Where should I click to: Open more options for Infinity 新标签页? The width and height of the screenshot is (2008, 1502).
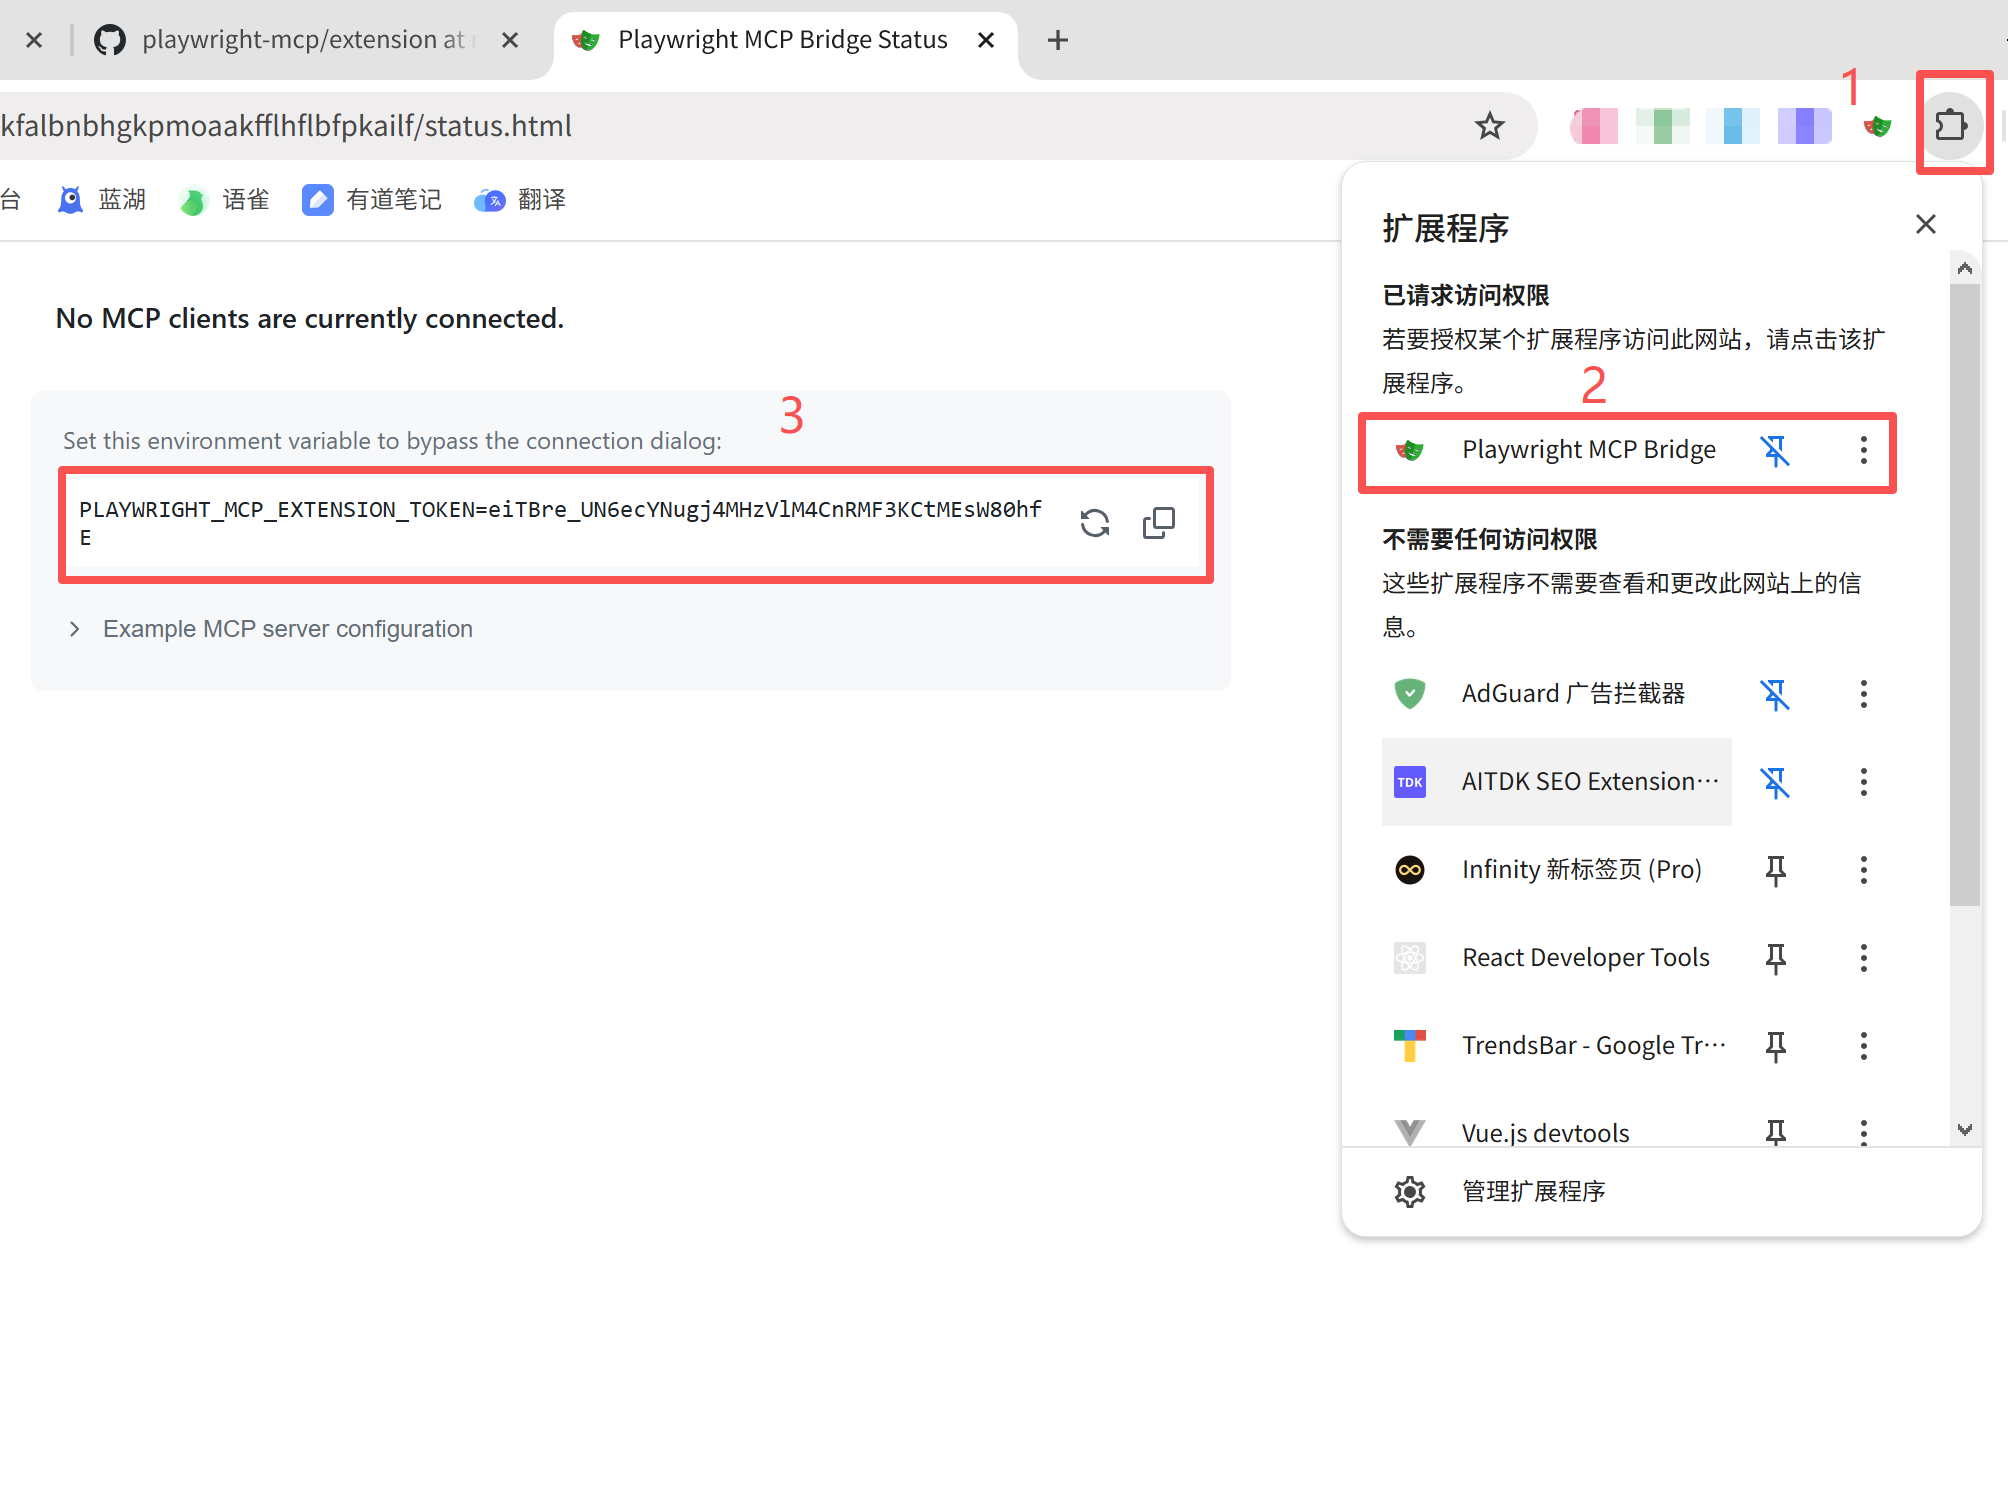coord(1863,870)
